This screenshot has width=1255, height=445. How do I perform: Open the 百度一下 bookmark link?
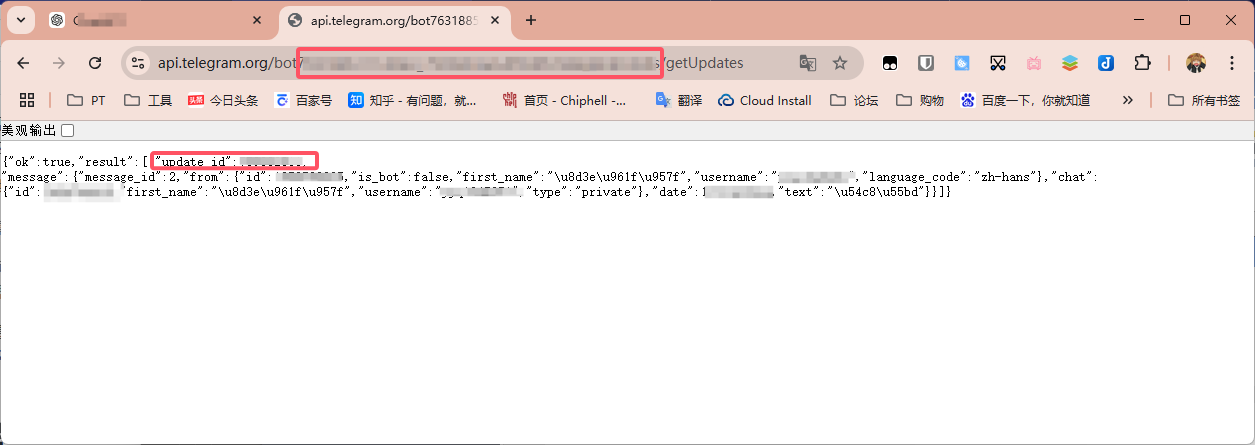(x=1024, y=100)
